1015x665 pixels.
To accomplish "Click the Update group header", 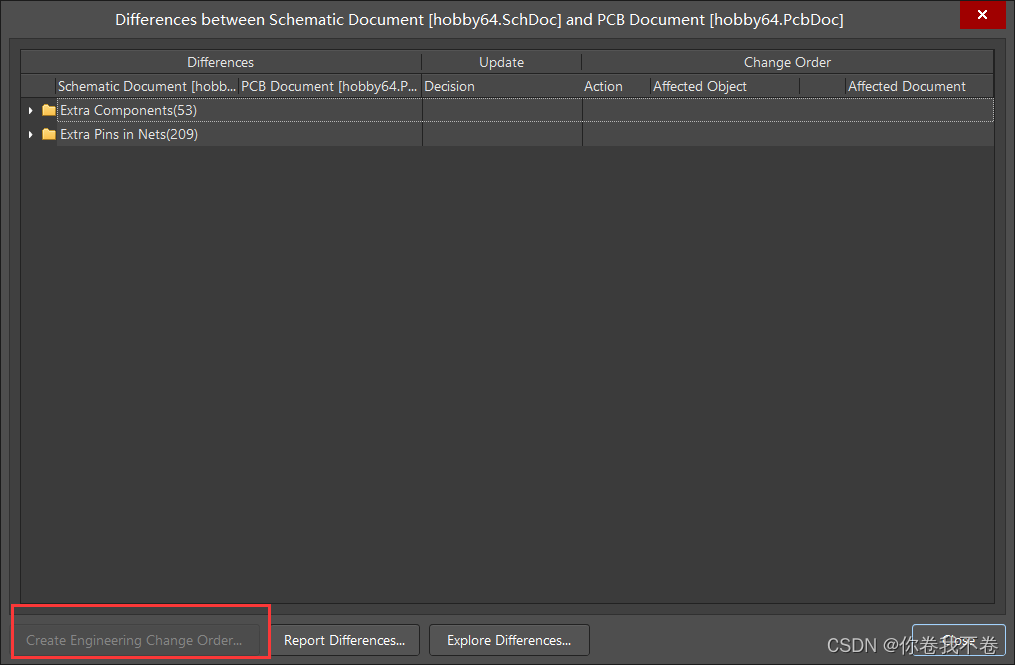I will click(501, 62).
